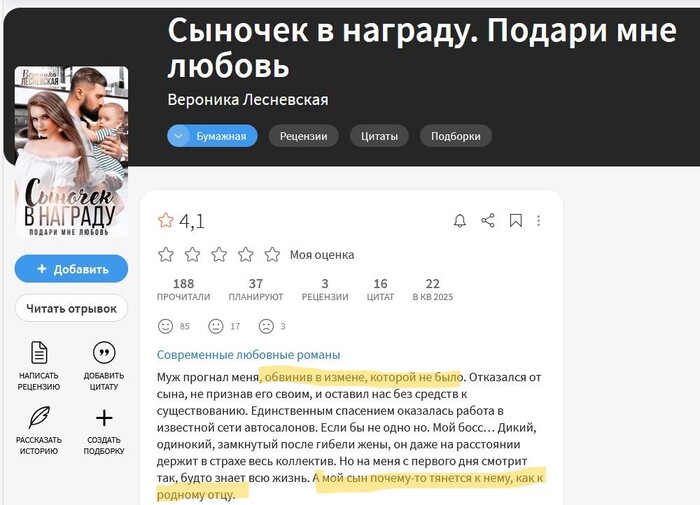Click the Читать отрывок button
This screenshot has width=700, height=505.
click(71, 309)
